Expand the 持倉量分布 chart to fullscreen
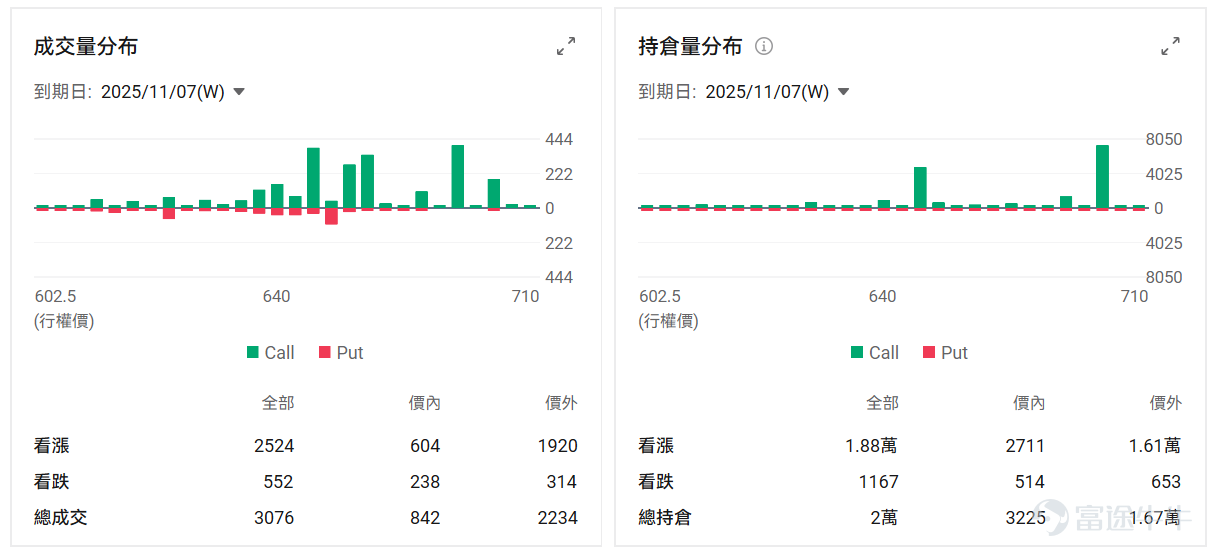1212x554 pixels. click(x=1170, y=46)
